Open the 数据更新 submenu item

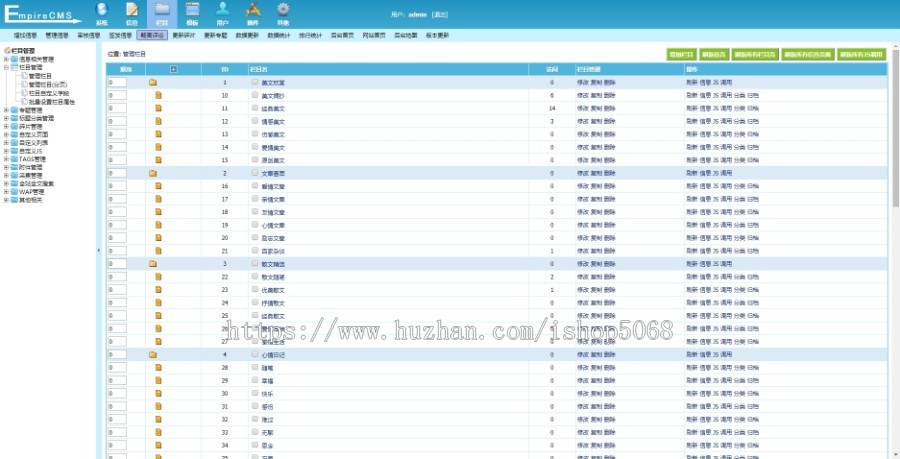point(247,35)
